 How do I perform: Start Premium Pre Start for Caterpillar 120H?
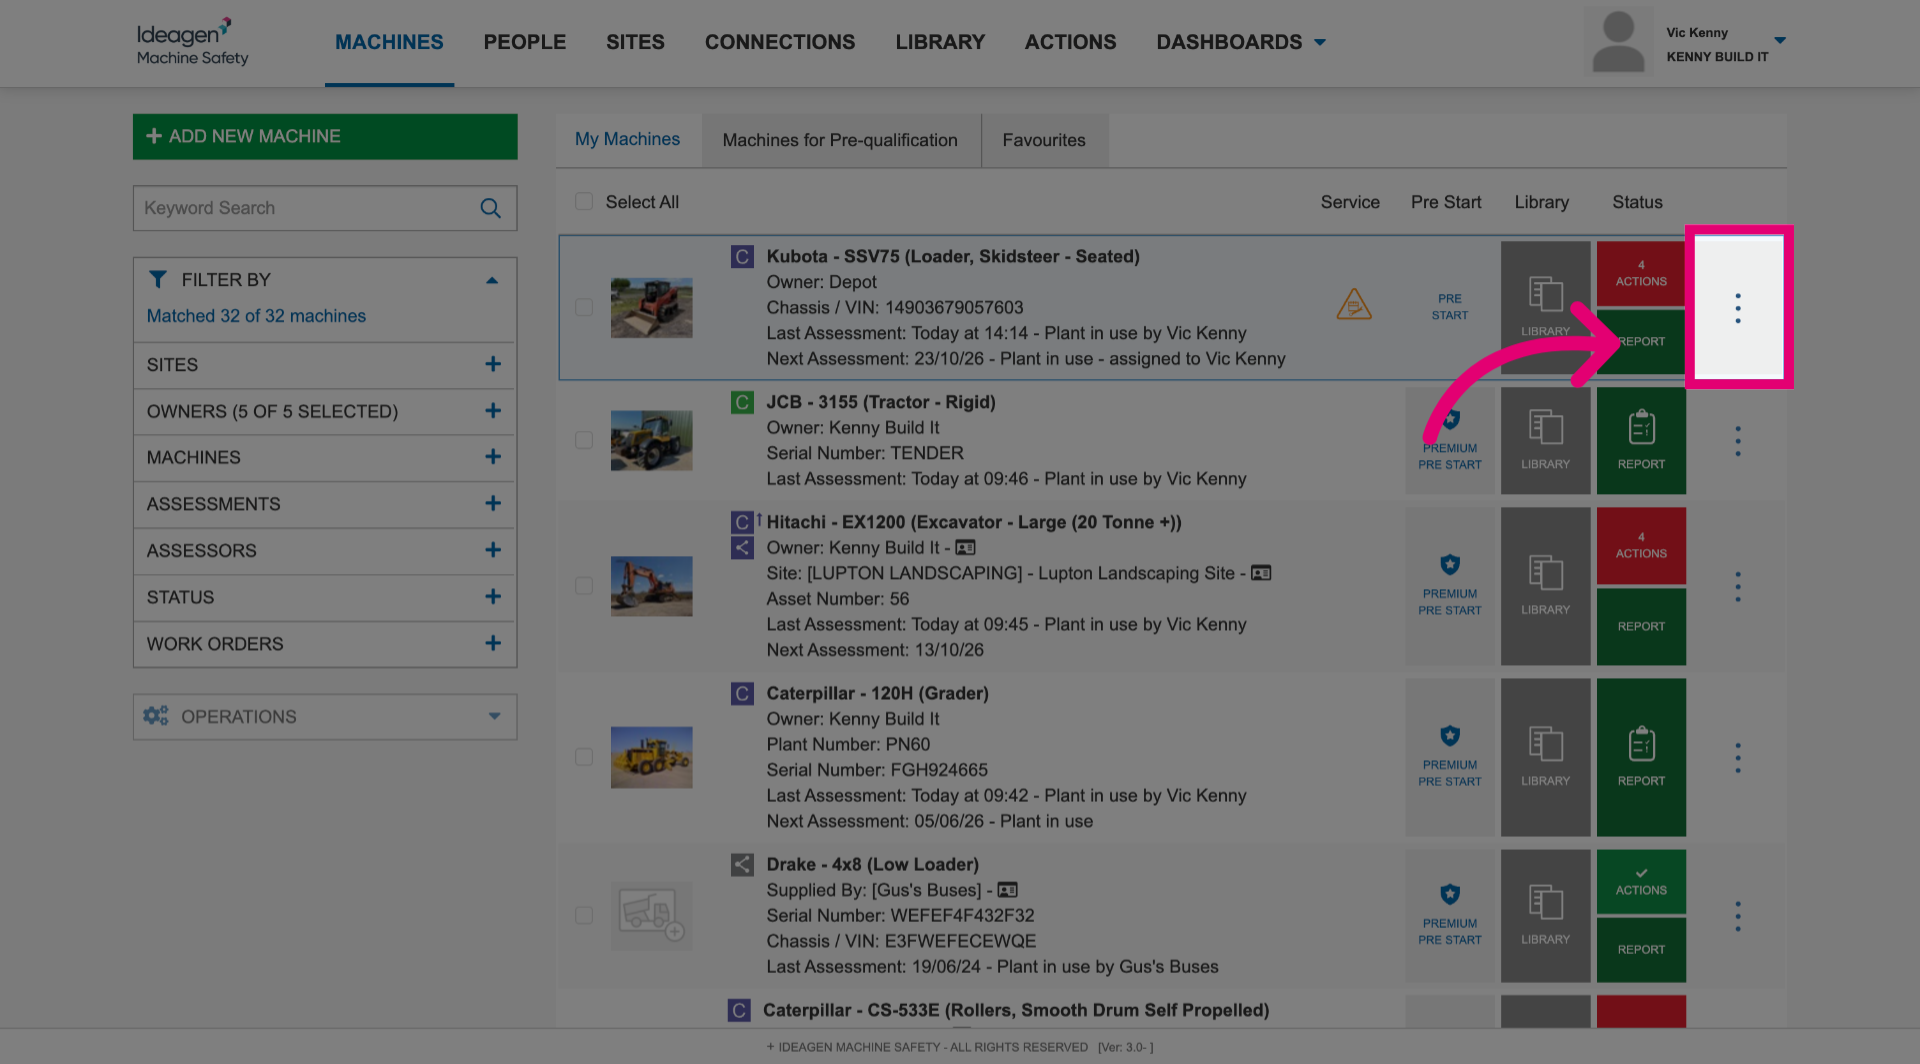[x=1450, y=757]
